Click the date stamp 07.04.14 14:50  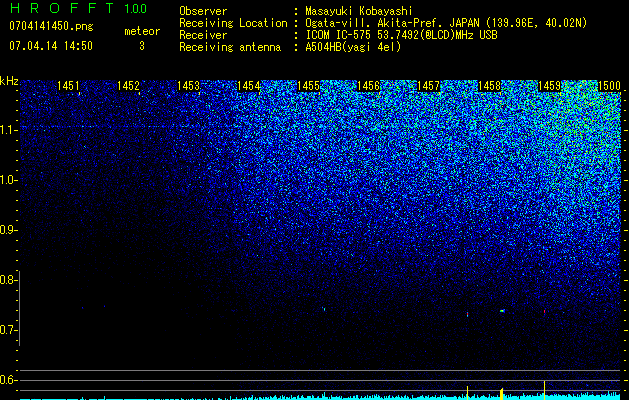click(51, 46)
